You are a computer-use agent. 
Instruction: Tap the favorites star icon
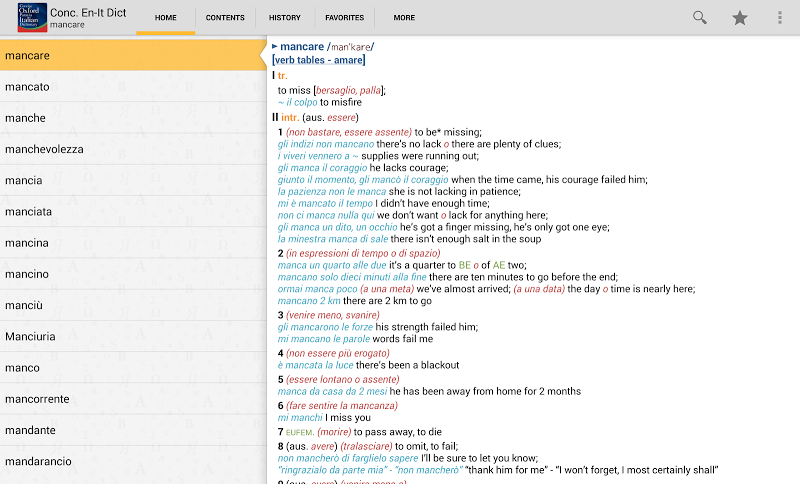point(740,17)
